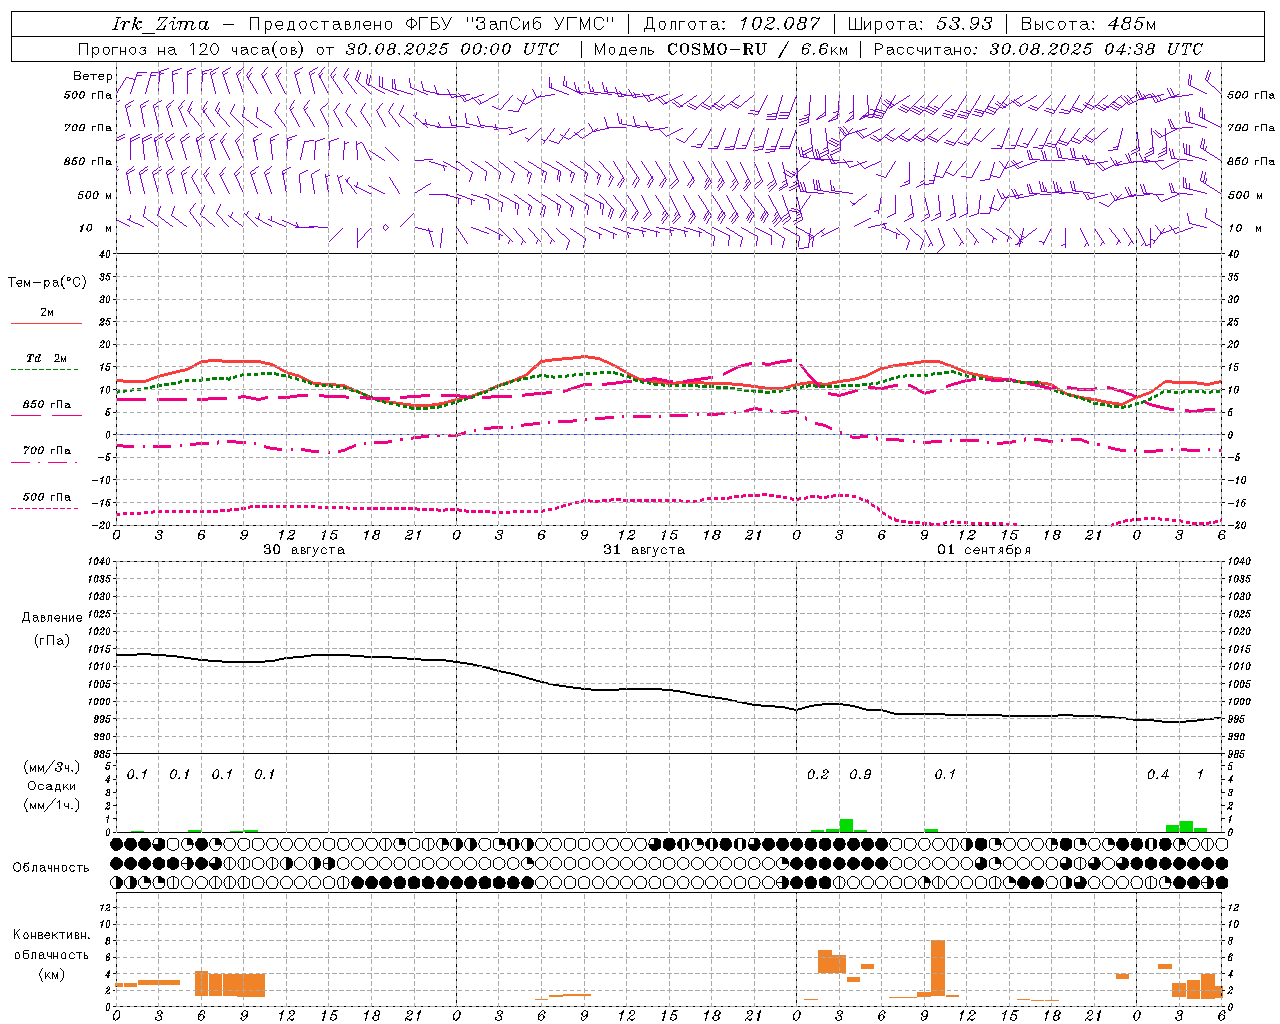Click the '(мм/3ч.)' precipitation unit label
Screen dimensions: 1280x1024
pyautogui.click(x=51, y=768)
